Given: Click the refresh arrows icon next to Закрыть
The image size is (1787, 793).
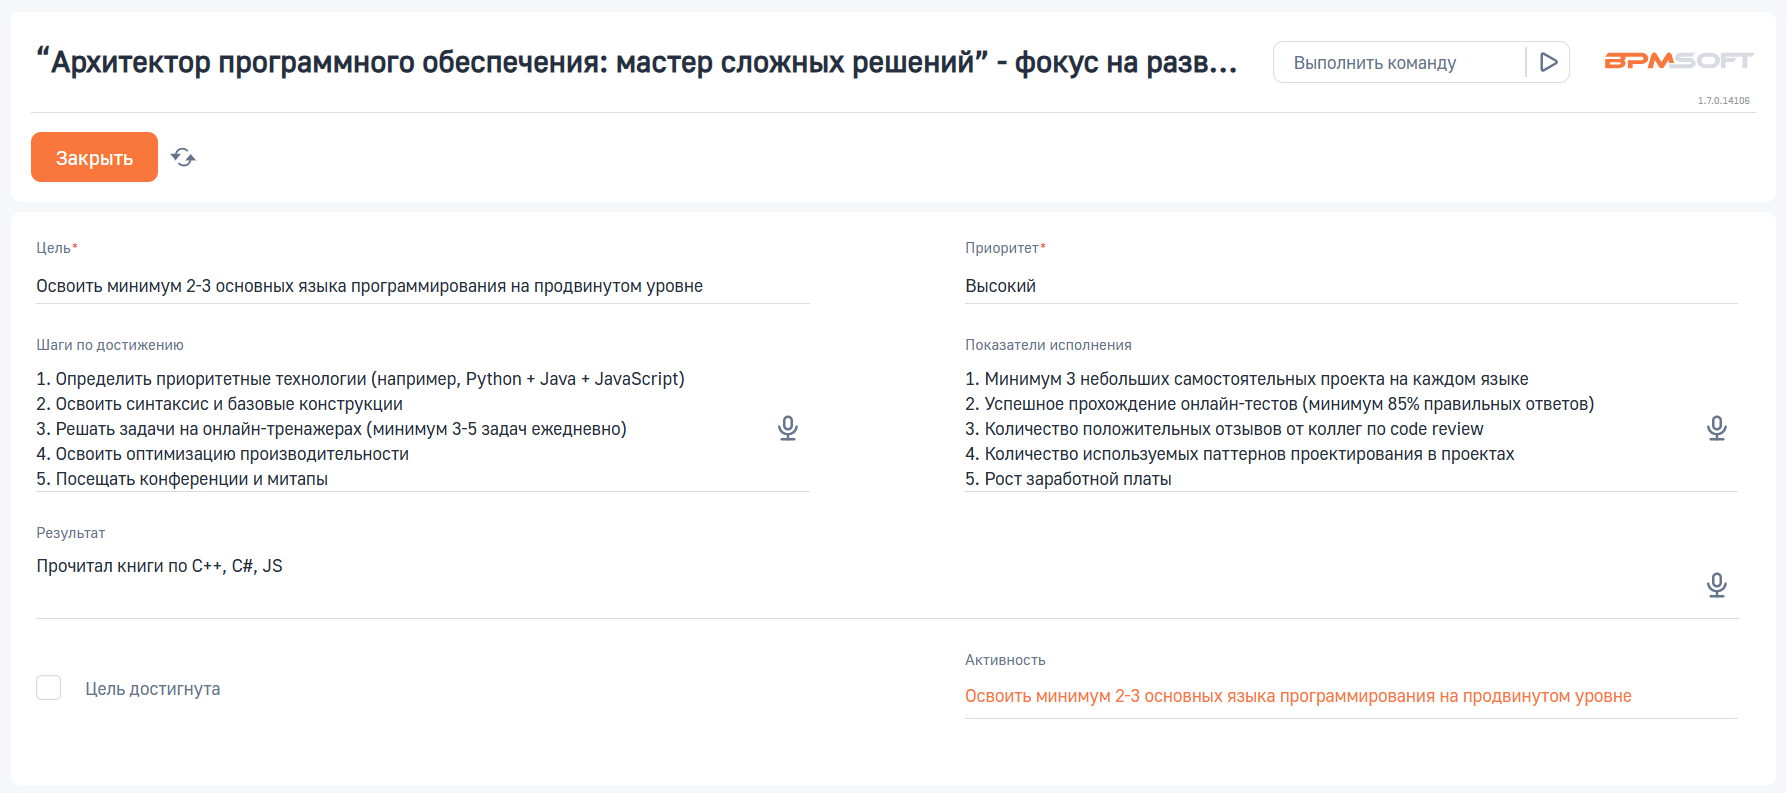Looking at the screenshot, I should [183, 157].
